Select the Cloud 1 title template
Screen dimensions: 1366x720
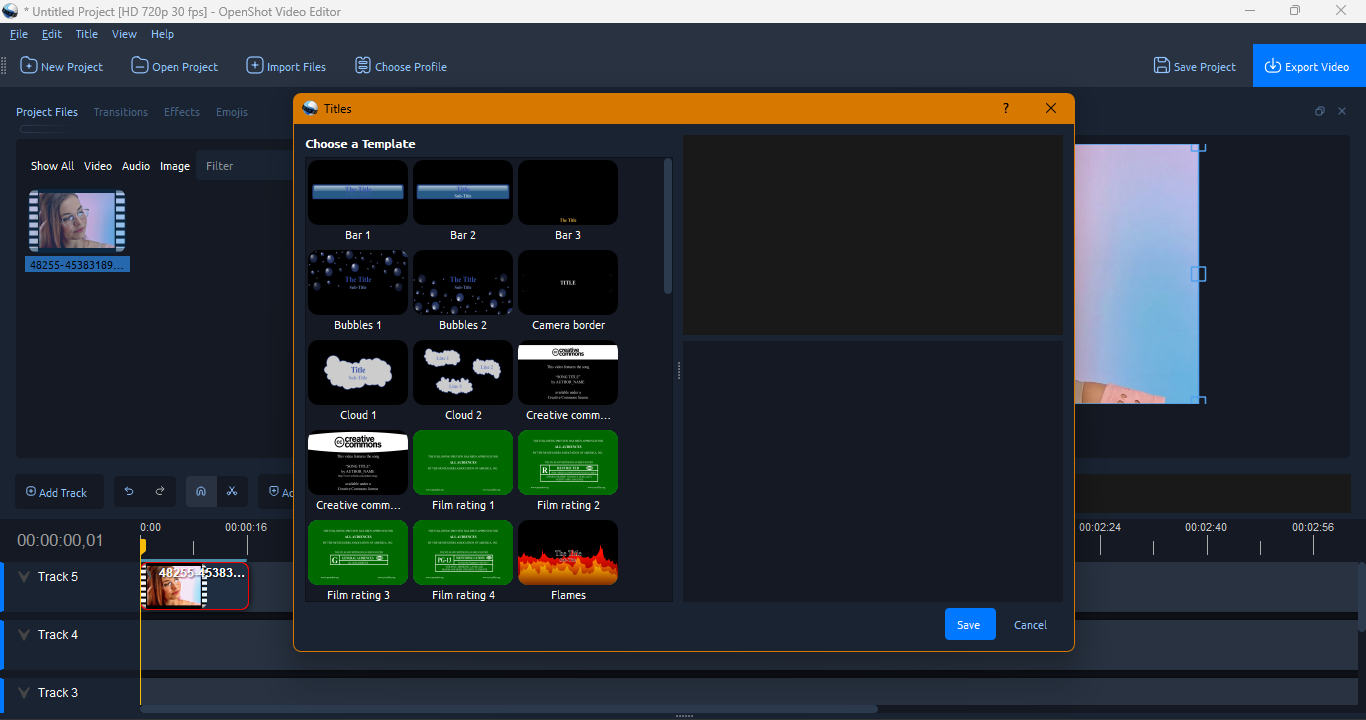[358, 381]
